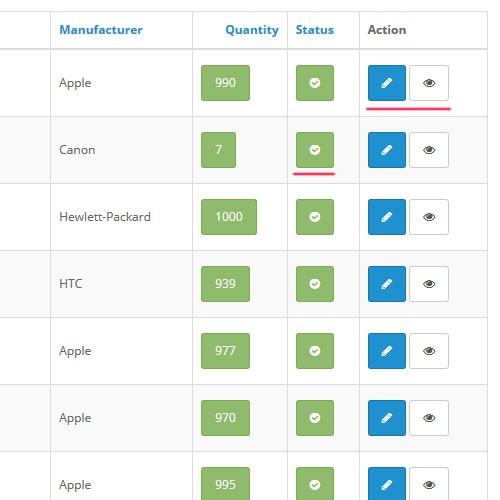Edit the Hewlett-Packard product row
The width and height of the screenshot is (500, 500).
pos(387,217)
